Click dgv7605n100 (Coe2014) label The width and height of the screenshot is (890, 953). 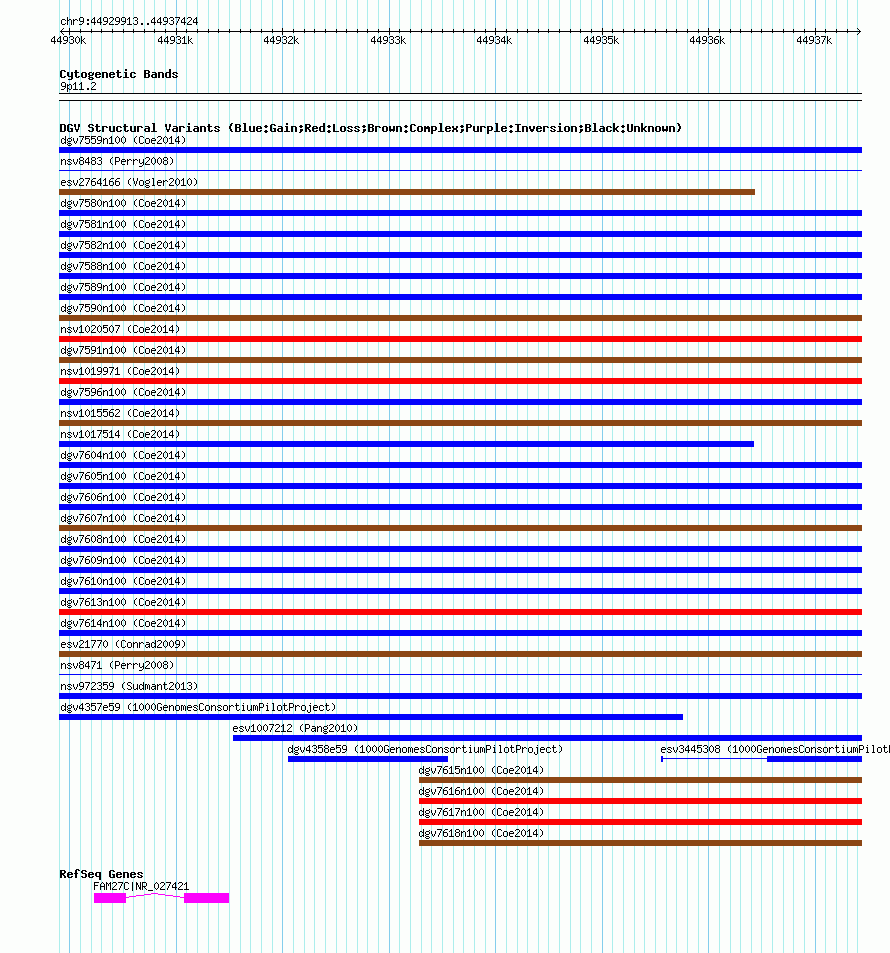(x=123, y=476)
